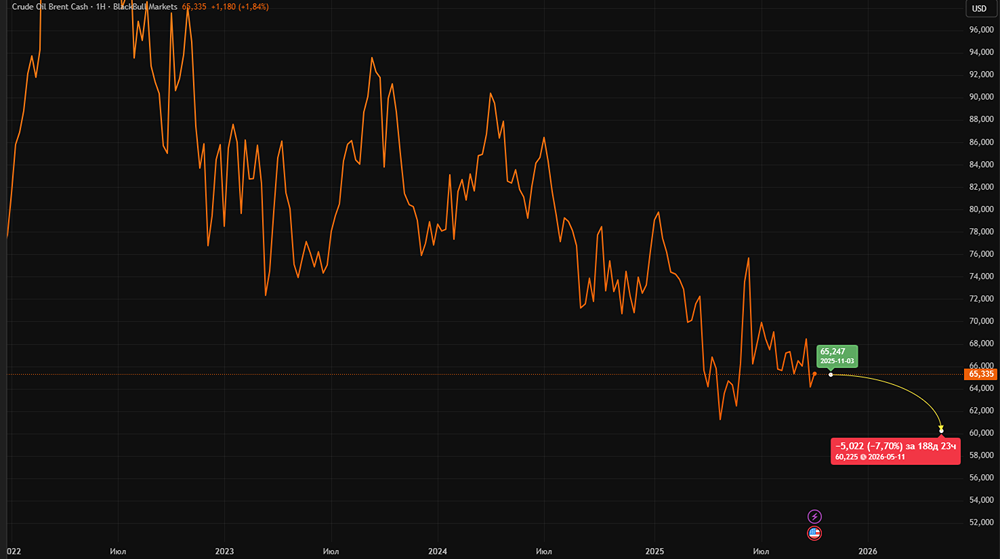Click the 2024 label on time axis
Viewport: 1000px width, 559px height.
438,551
